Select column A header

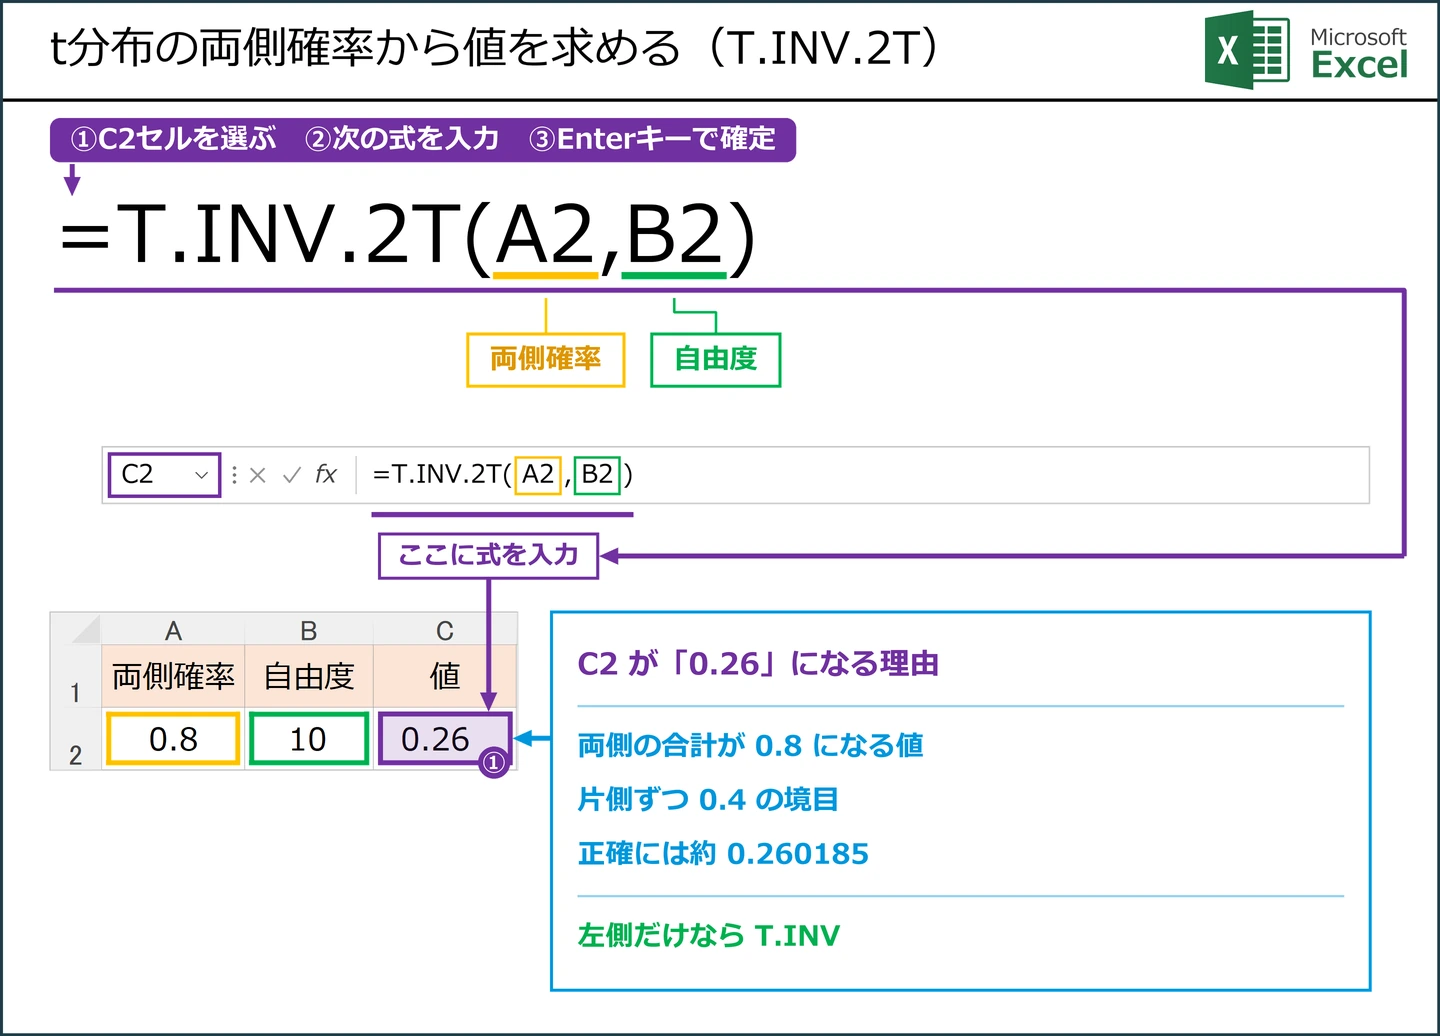173,630
